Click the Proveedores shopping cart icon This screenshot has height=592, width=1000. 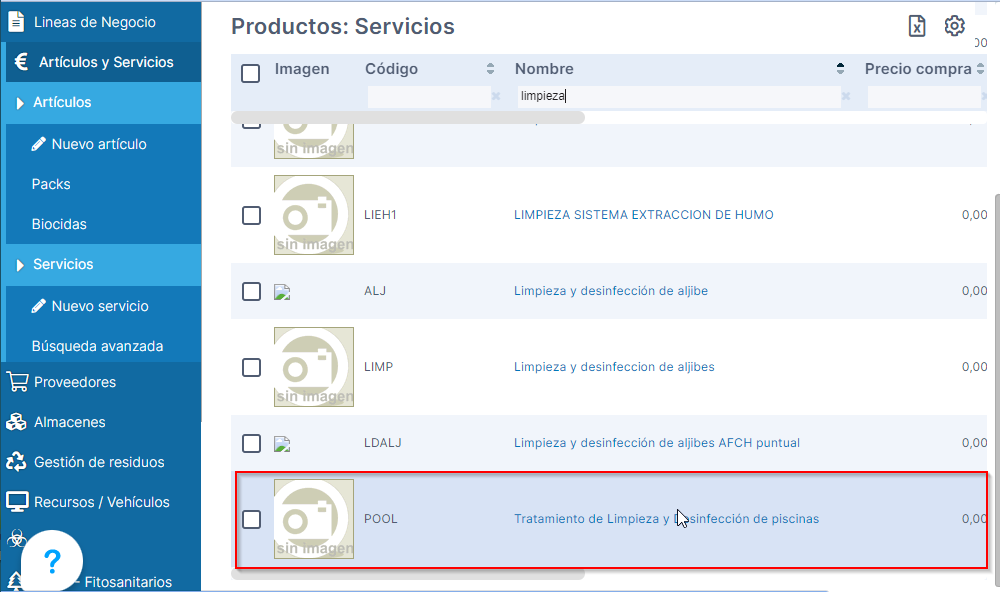coord(17,382)
